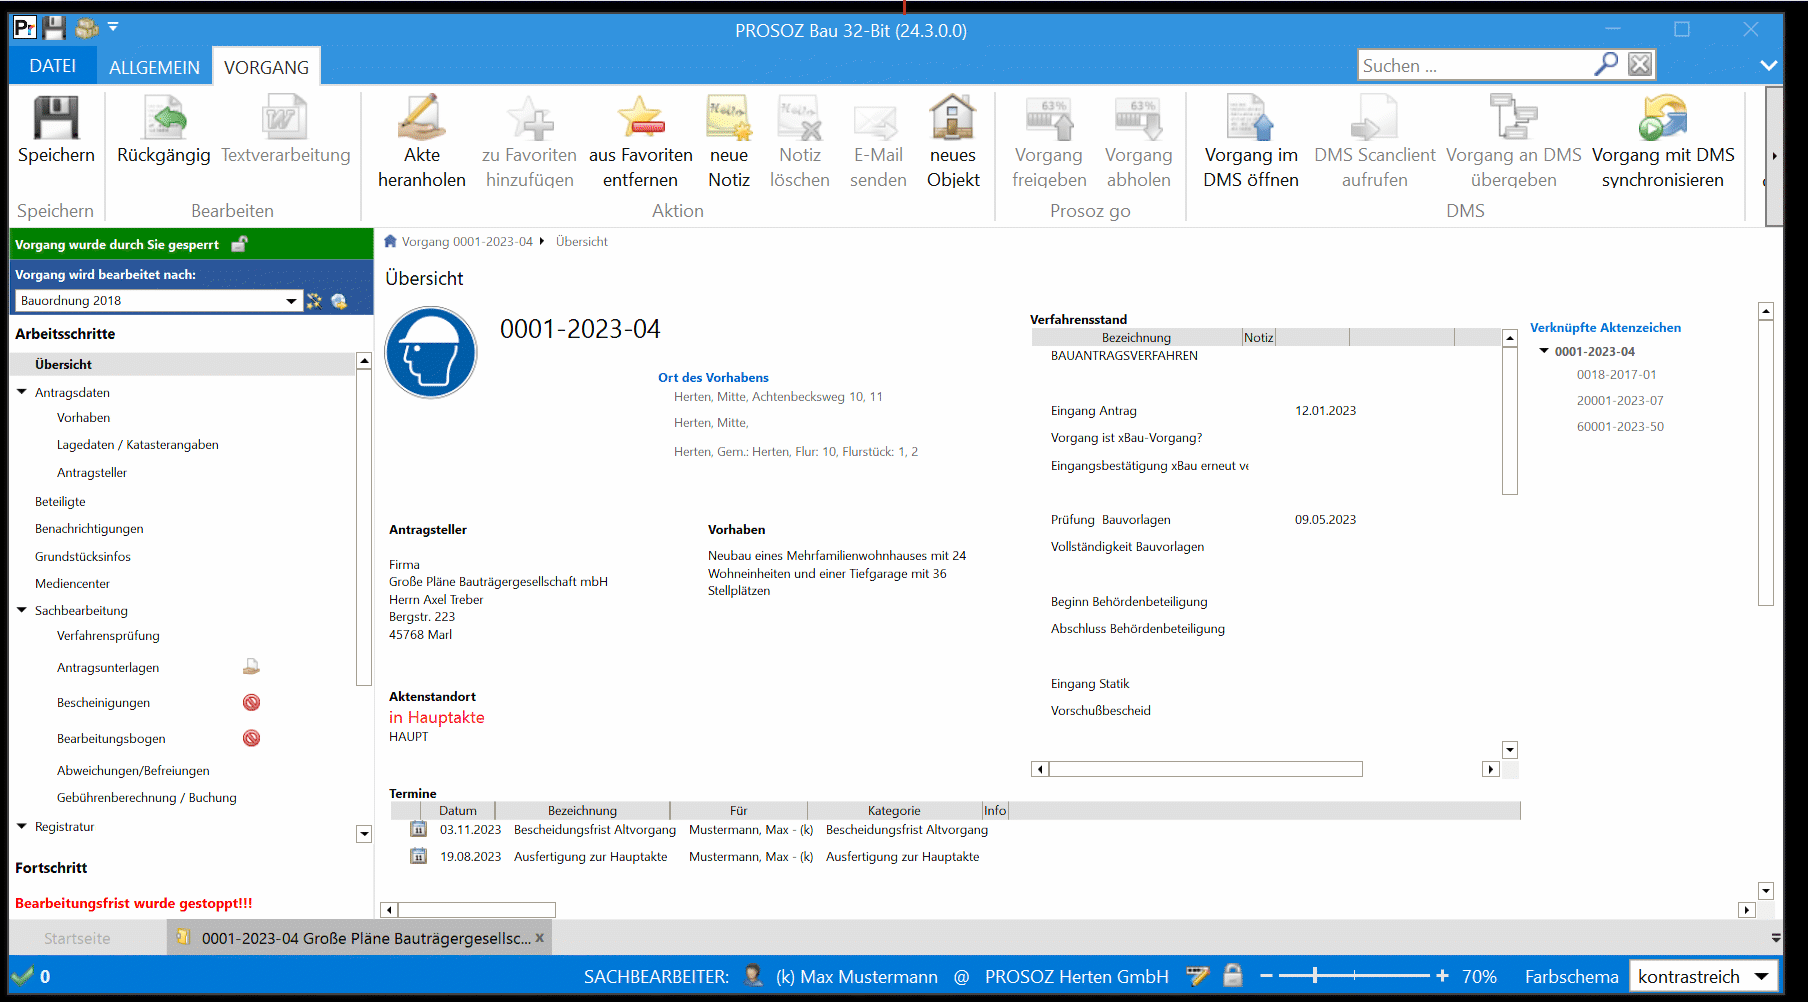1808x1002 pixels.
Task: Click into the Suchen search field
Action: point(1475,65)
